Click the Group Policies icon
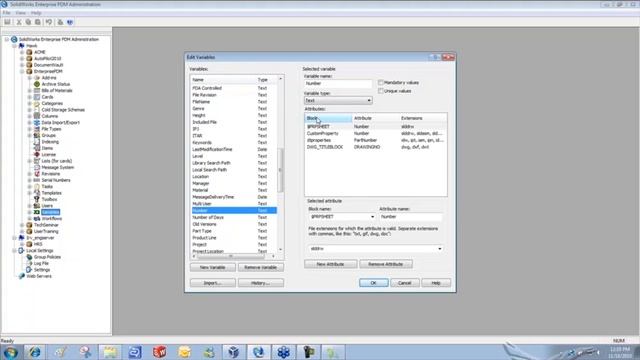Viewport: 640px width, 360px height. click(x=29, y=257)
